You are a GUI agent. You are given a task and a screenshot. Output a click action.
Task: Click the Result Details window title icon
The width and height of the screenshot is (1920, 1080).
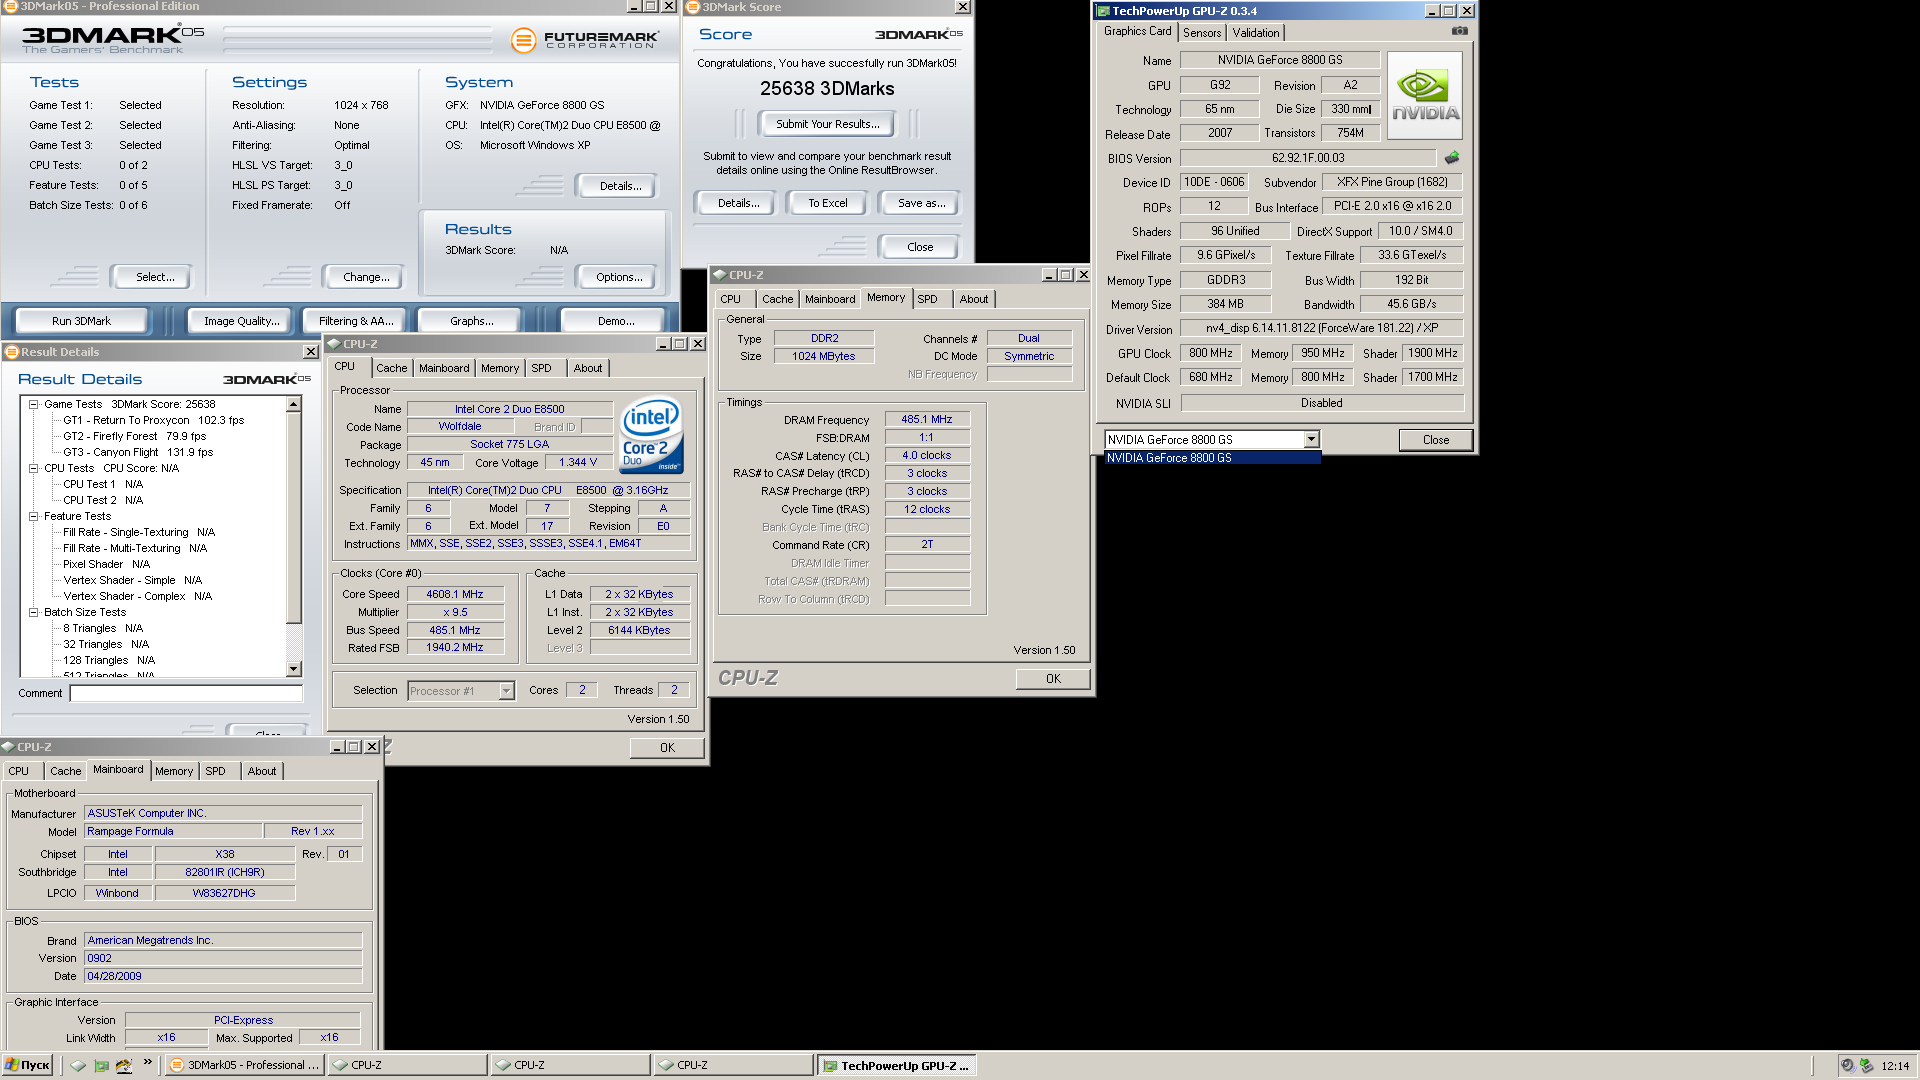point(12,352)
